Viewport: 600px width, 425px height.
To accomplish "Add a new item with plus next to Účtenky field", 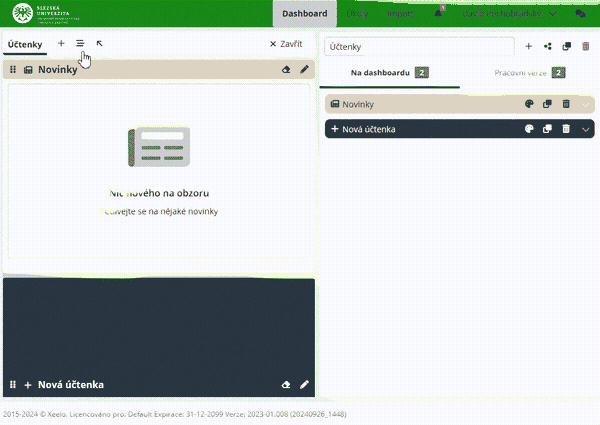I will 529,46.
